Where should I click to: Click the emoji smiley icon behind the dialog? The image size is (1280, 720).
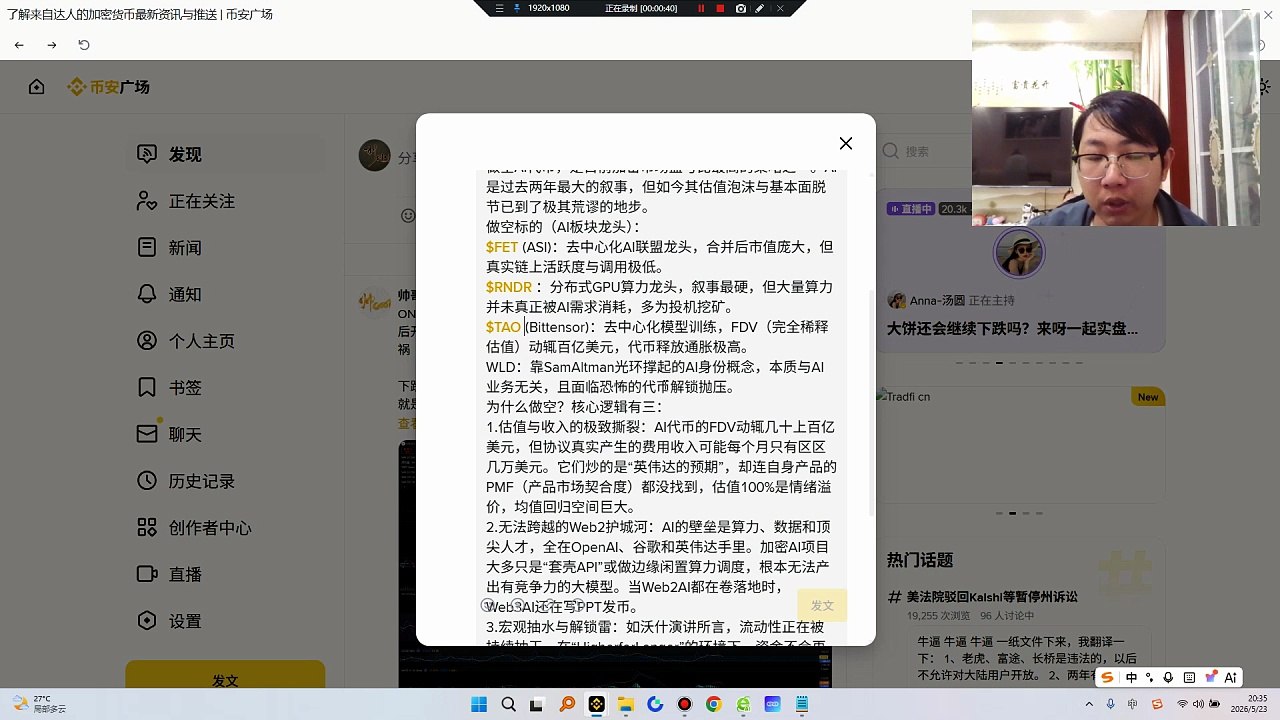coord(407,215)
